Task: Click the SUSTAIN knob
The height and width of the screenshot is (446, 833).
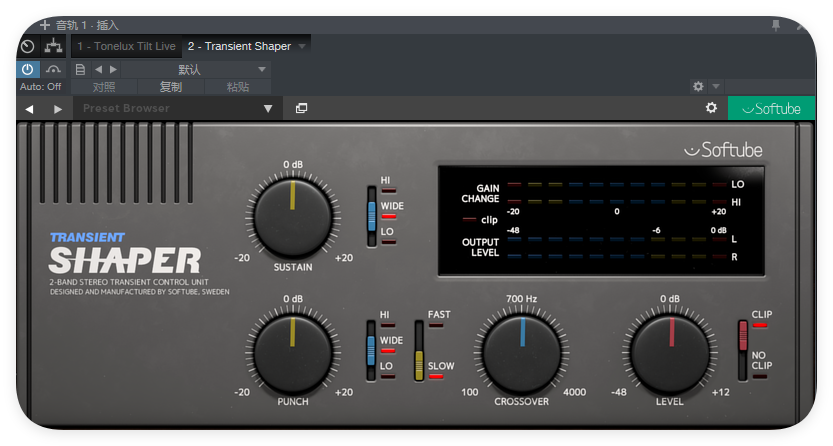Action: [293, 217]
